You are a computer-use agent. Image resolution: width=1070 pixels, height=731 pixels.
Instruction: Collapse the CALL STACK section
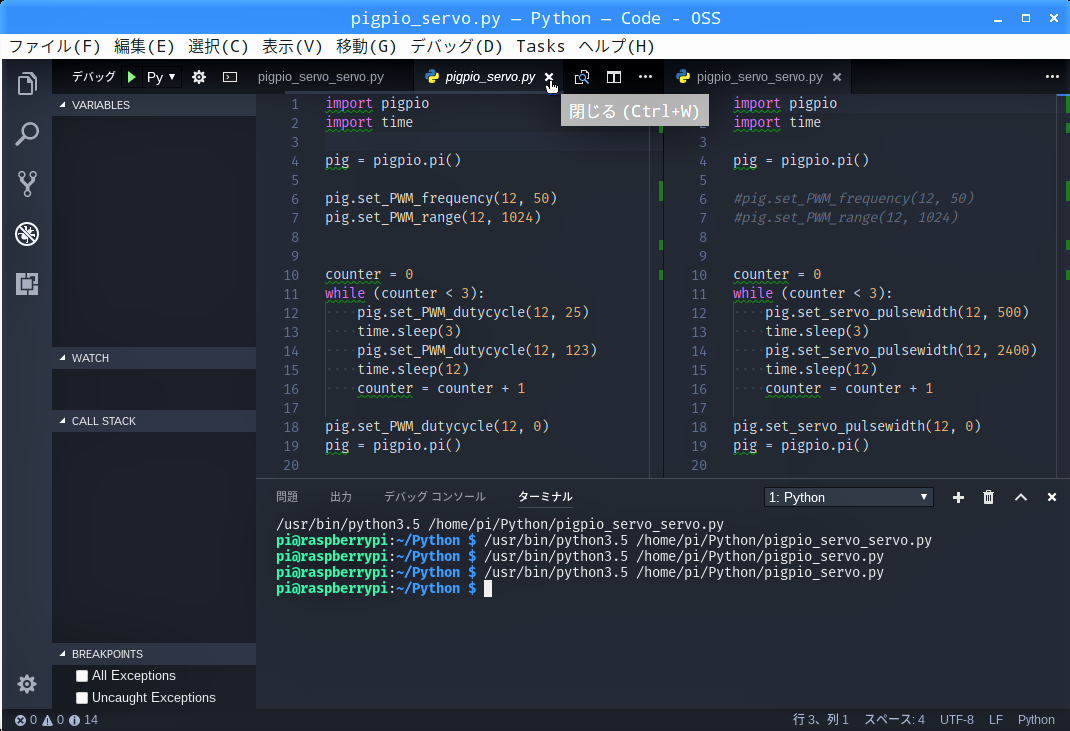(x=154, y=421)
